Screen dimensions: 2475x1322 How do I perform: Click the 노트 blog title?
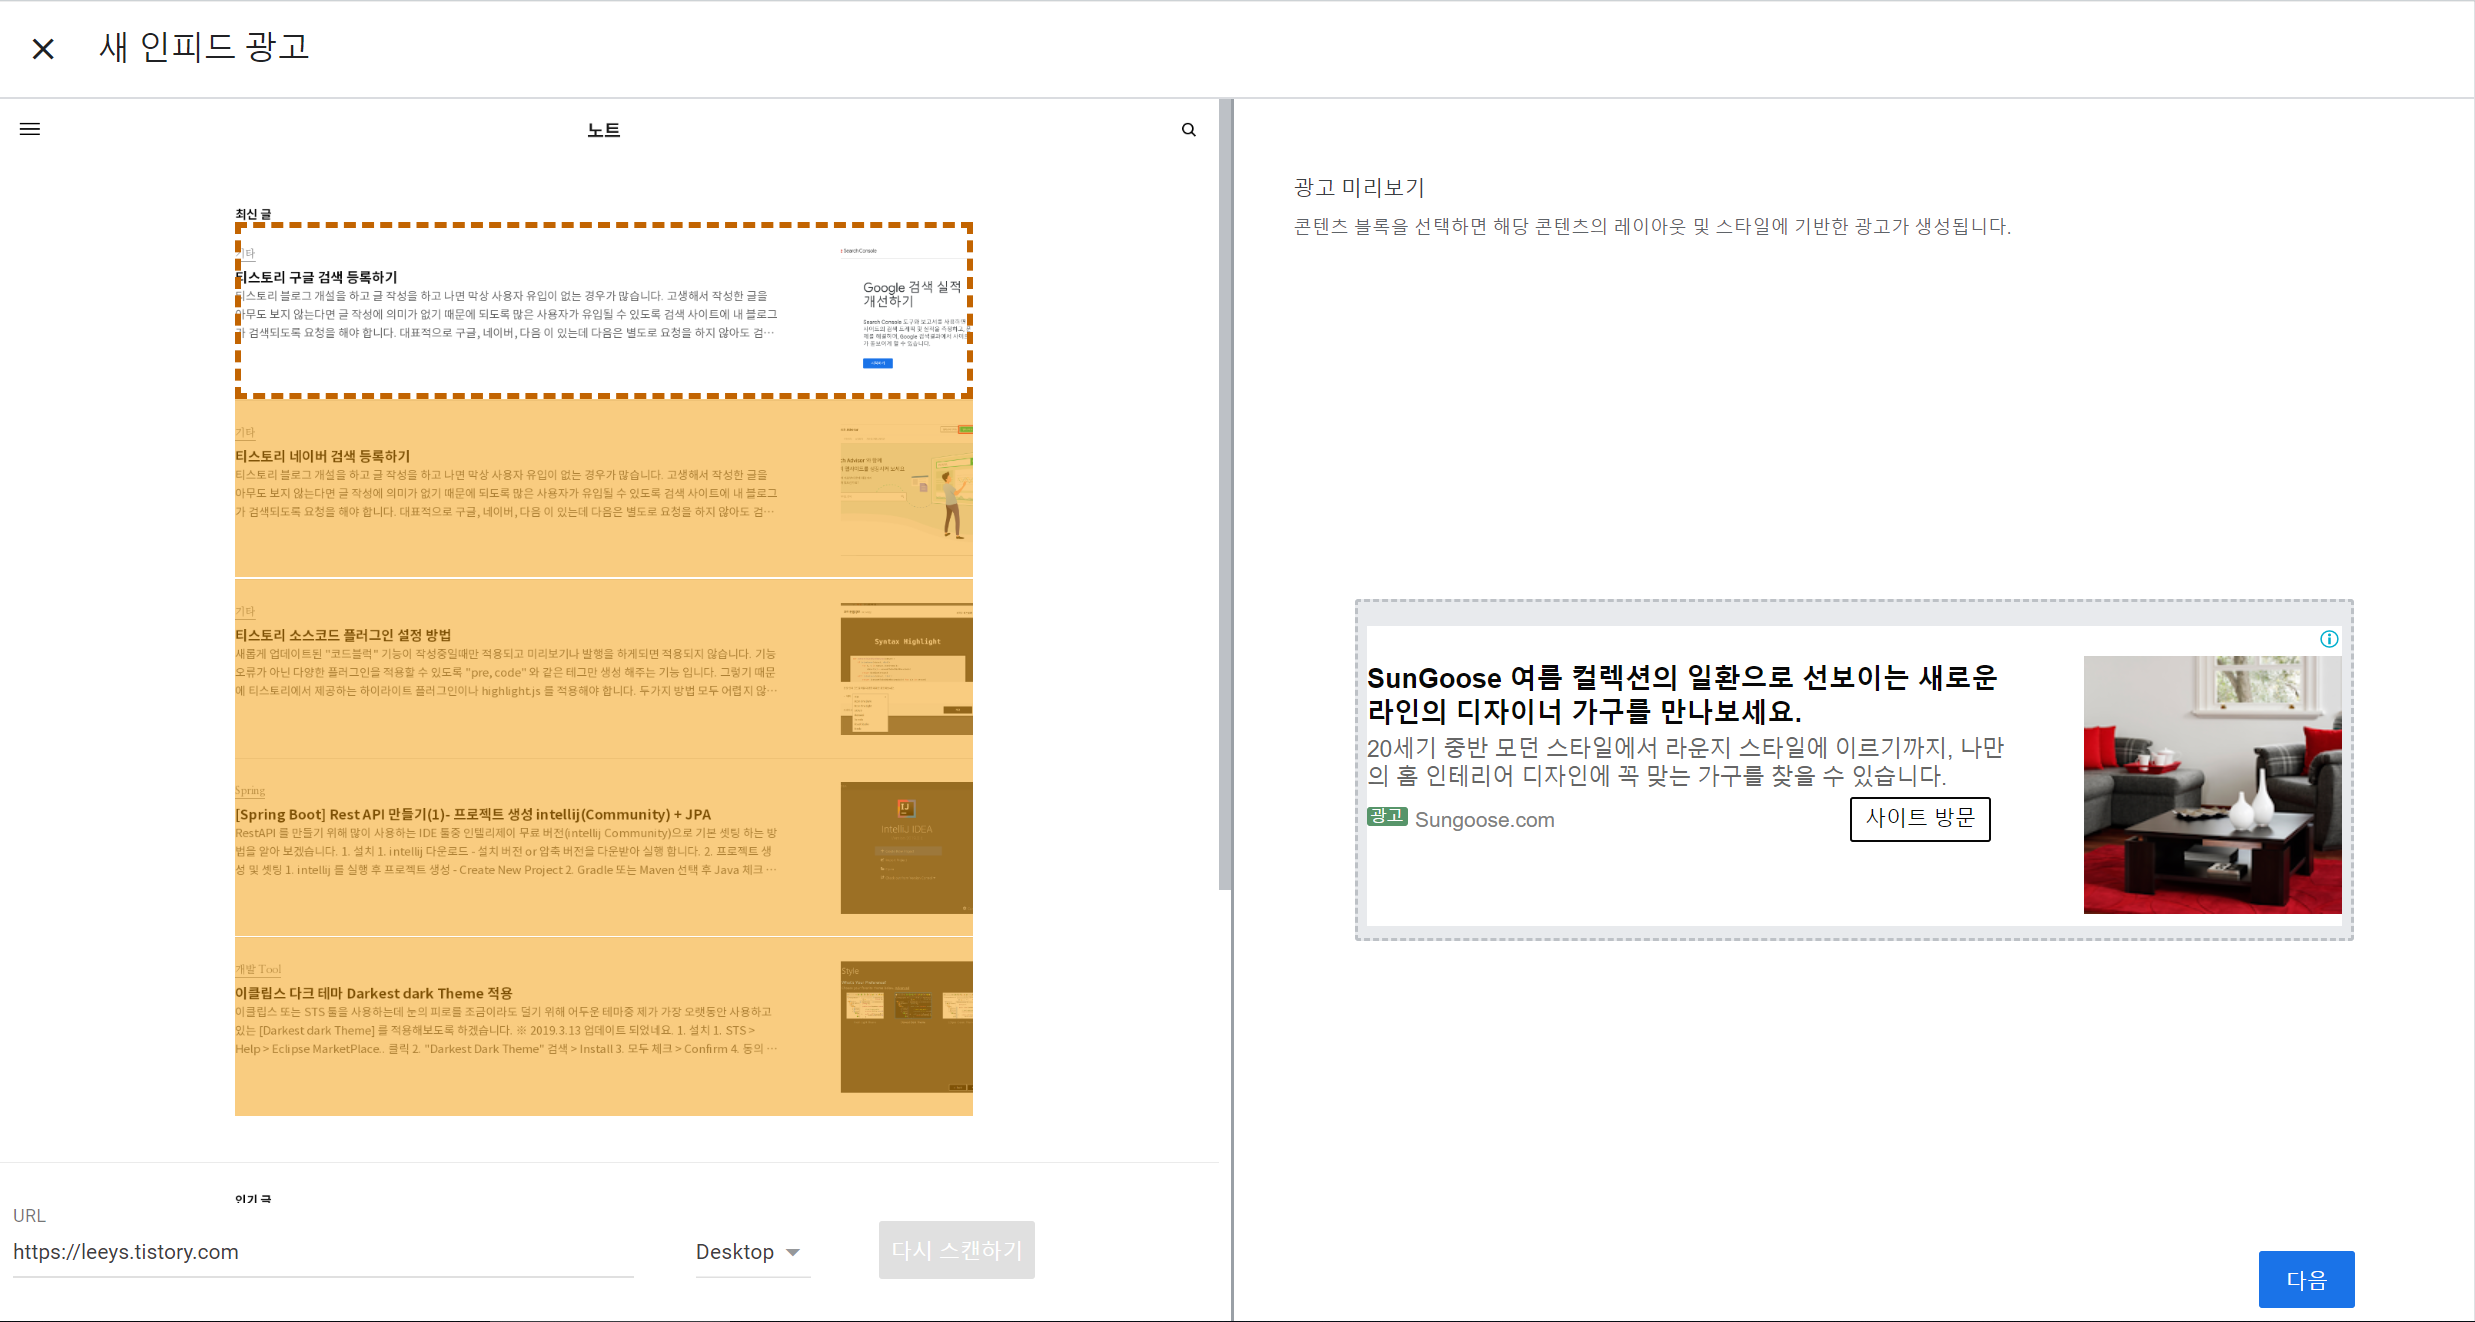604,130
